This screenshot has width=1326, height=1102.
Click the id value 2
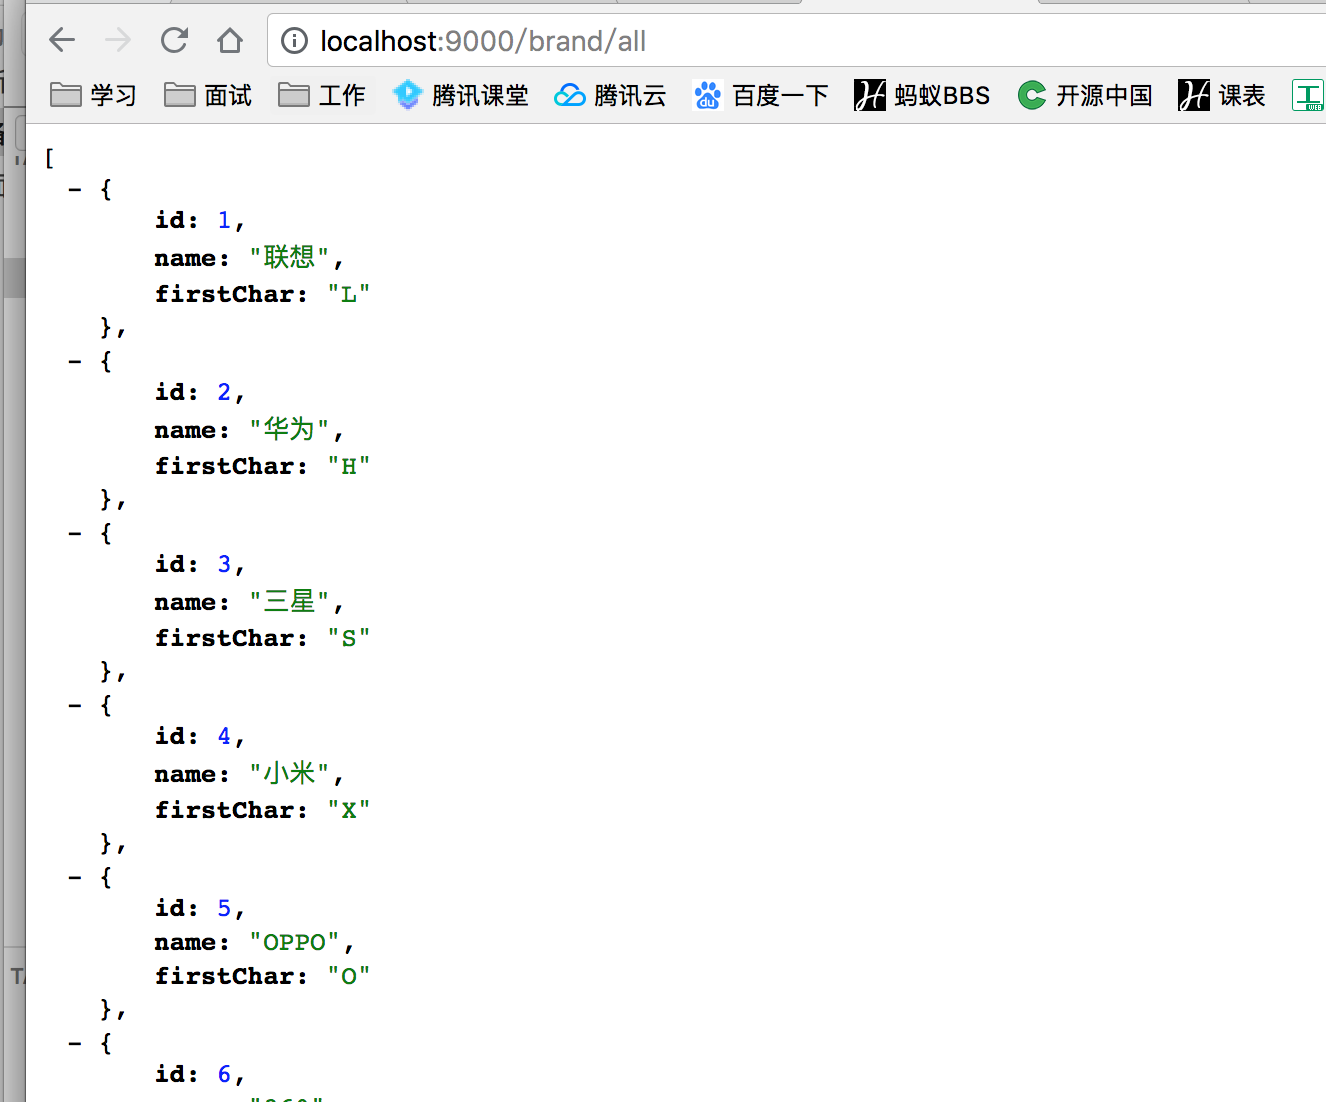pyautogui.click(x=224, y=392)
